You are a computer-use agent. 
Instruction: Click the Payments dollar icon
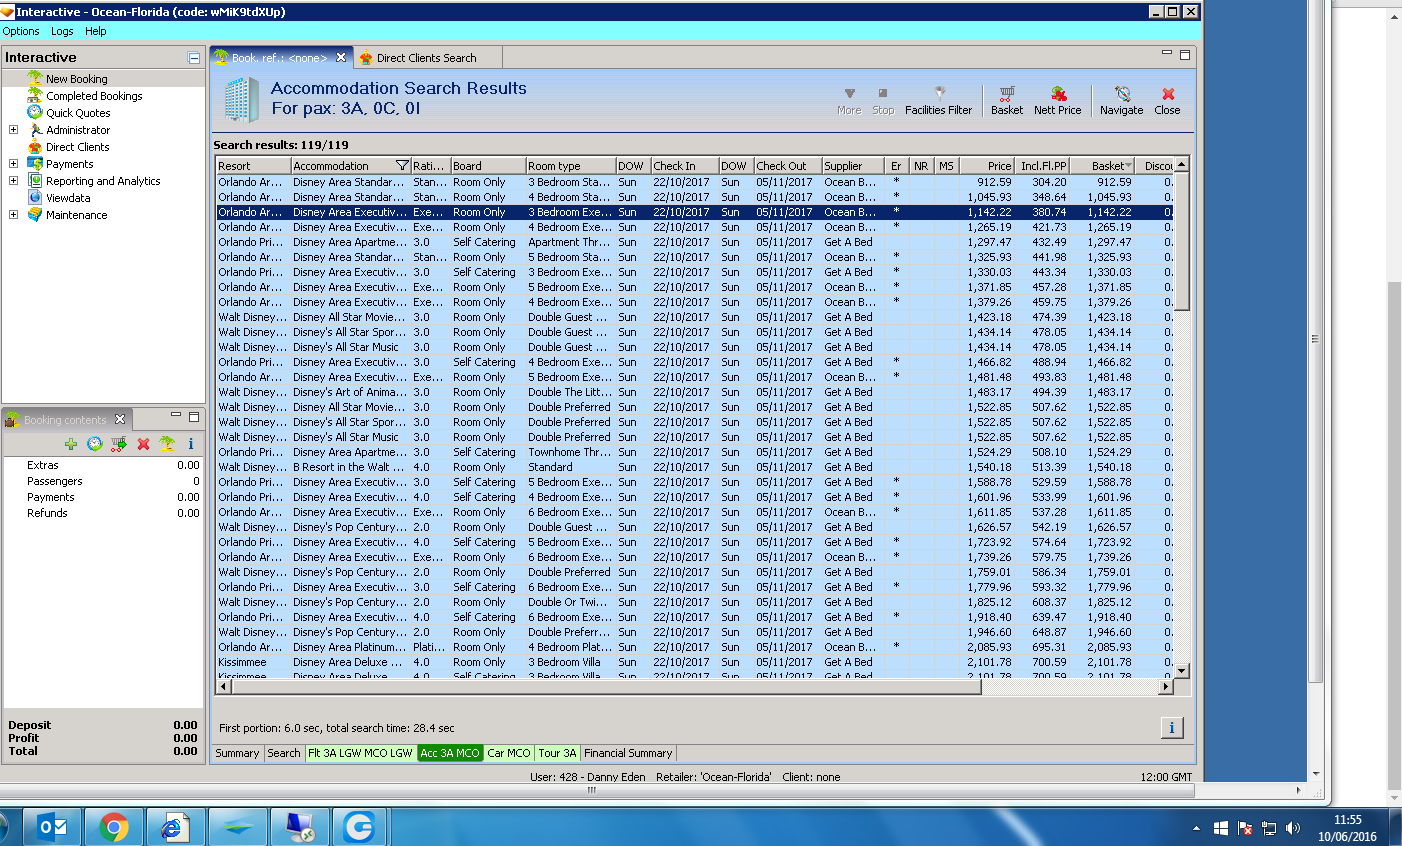35,164
